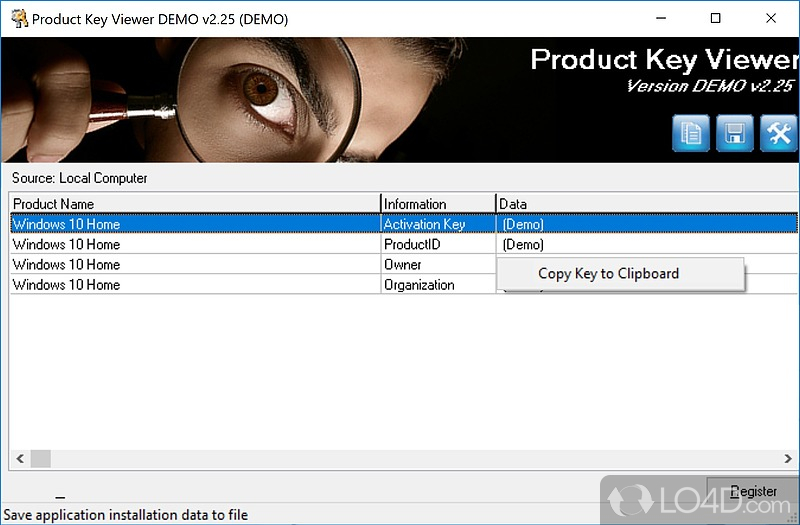Click the floppy disk save icon
Image resolution: width=800 pixels, height=525 pixels.
pos(734,134)
